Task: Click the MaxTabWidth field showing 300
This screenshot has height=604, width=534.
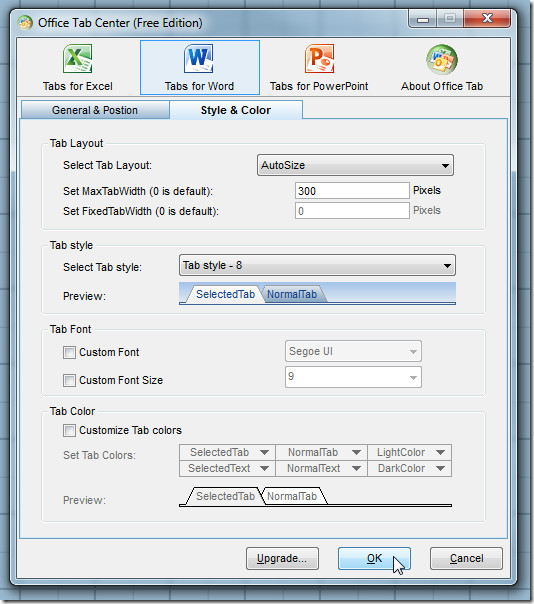Action: pyautogui.click(x=352, y=191)
